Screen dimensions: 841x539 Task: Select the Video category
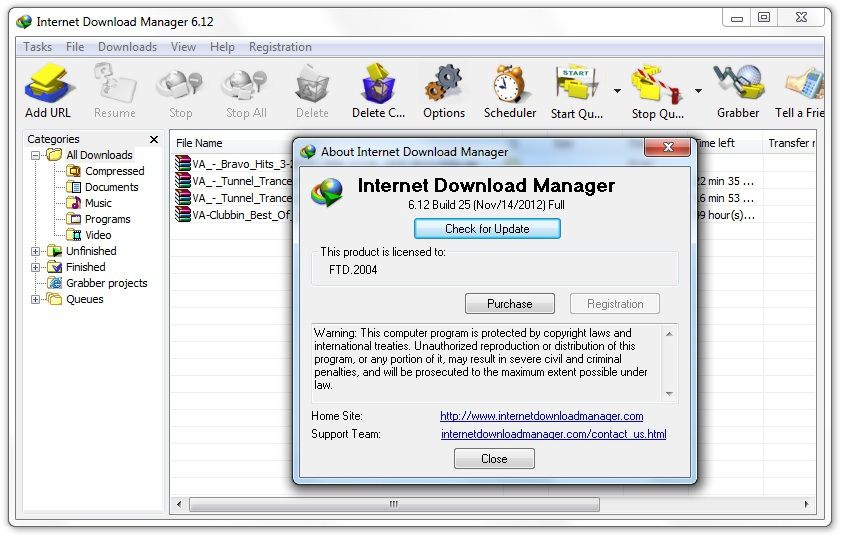point(98,235)
